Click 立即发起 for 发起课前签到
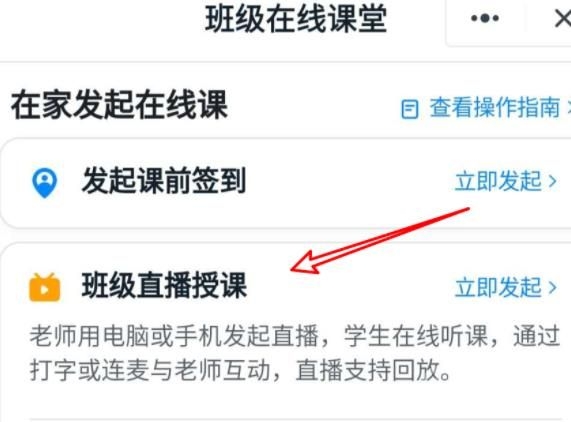 pyautogui.click(x=498, y=181)
